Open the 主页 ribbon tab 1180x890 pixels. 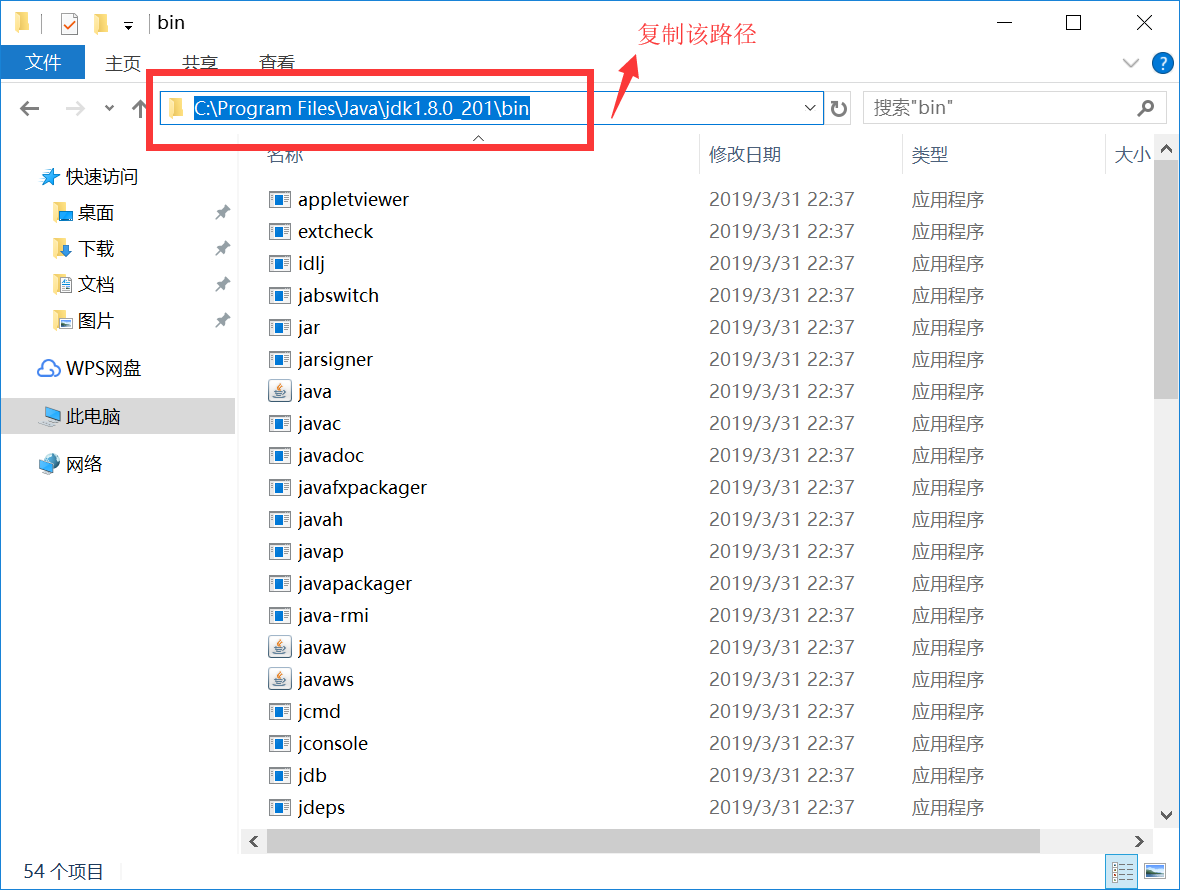[x=123, y=63]
